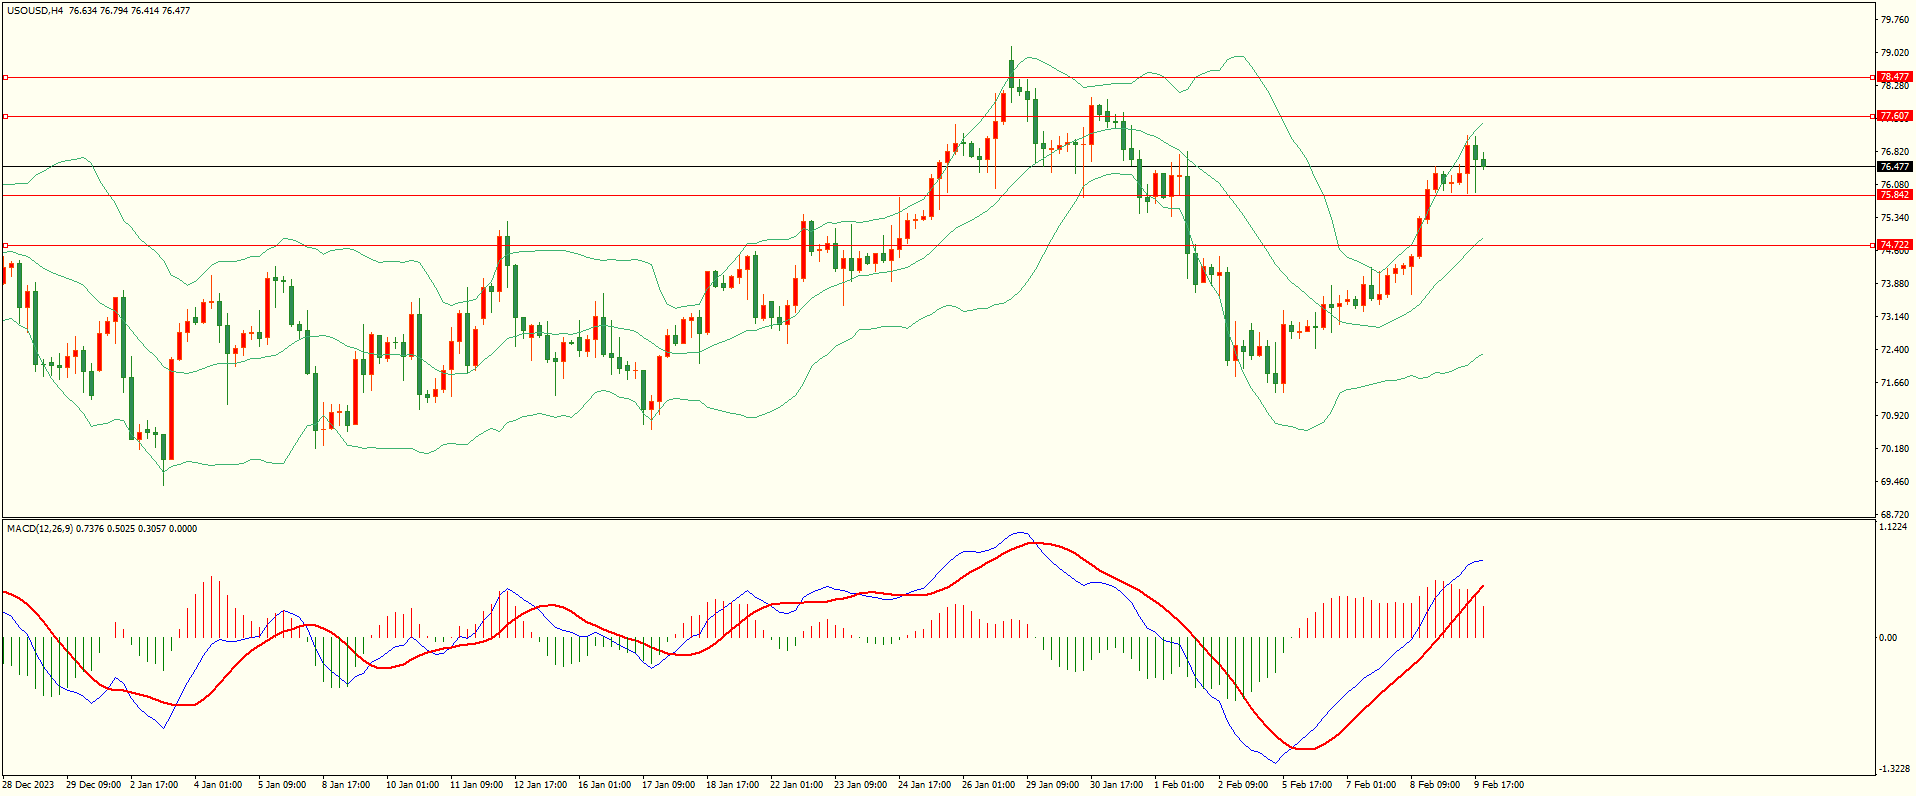This screenshot has height=796, width=1916.
Task: Click the 1 Feb 01:00 time label
Action: point(1180,785)
